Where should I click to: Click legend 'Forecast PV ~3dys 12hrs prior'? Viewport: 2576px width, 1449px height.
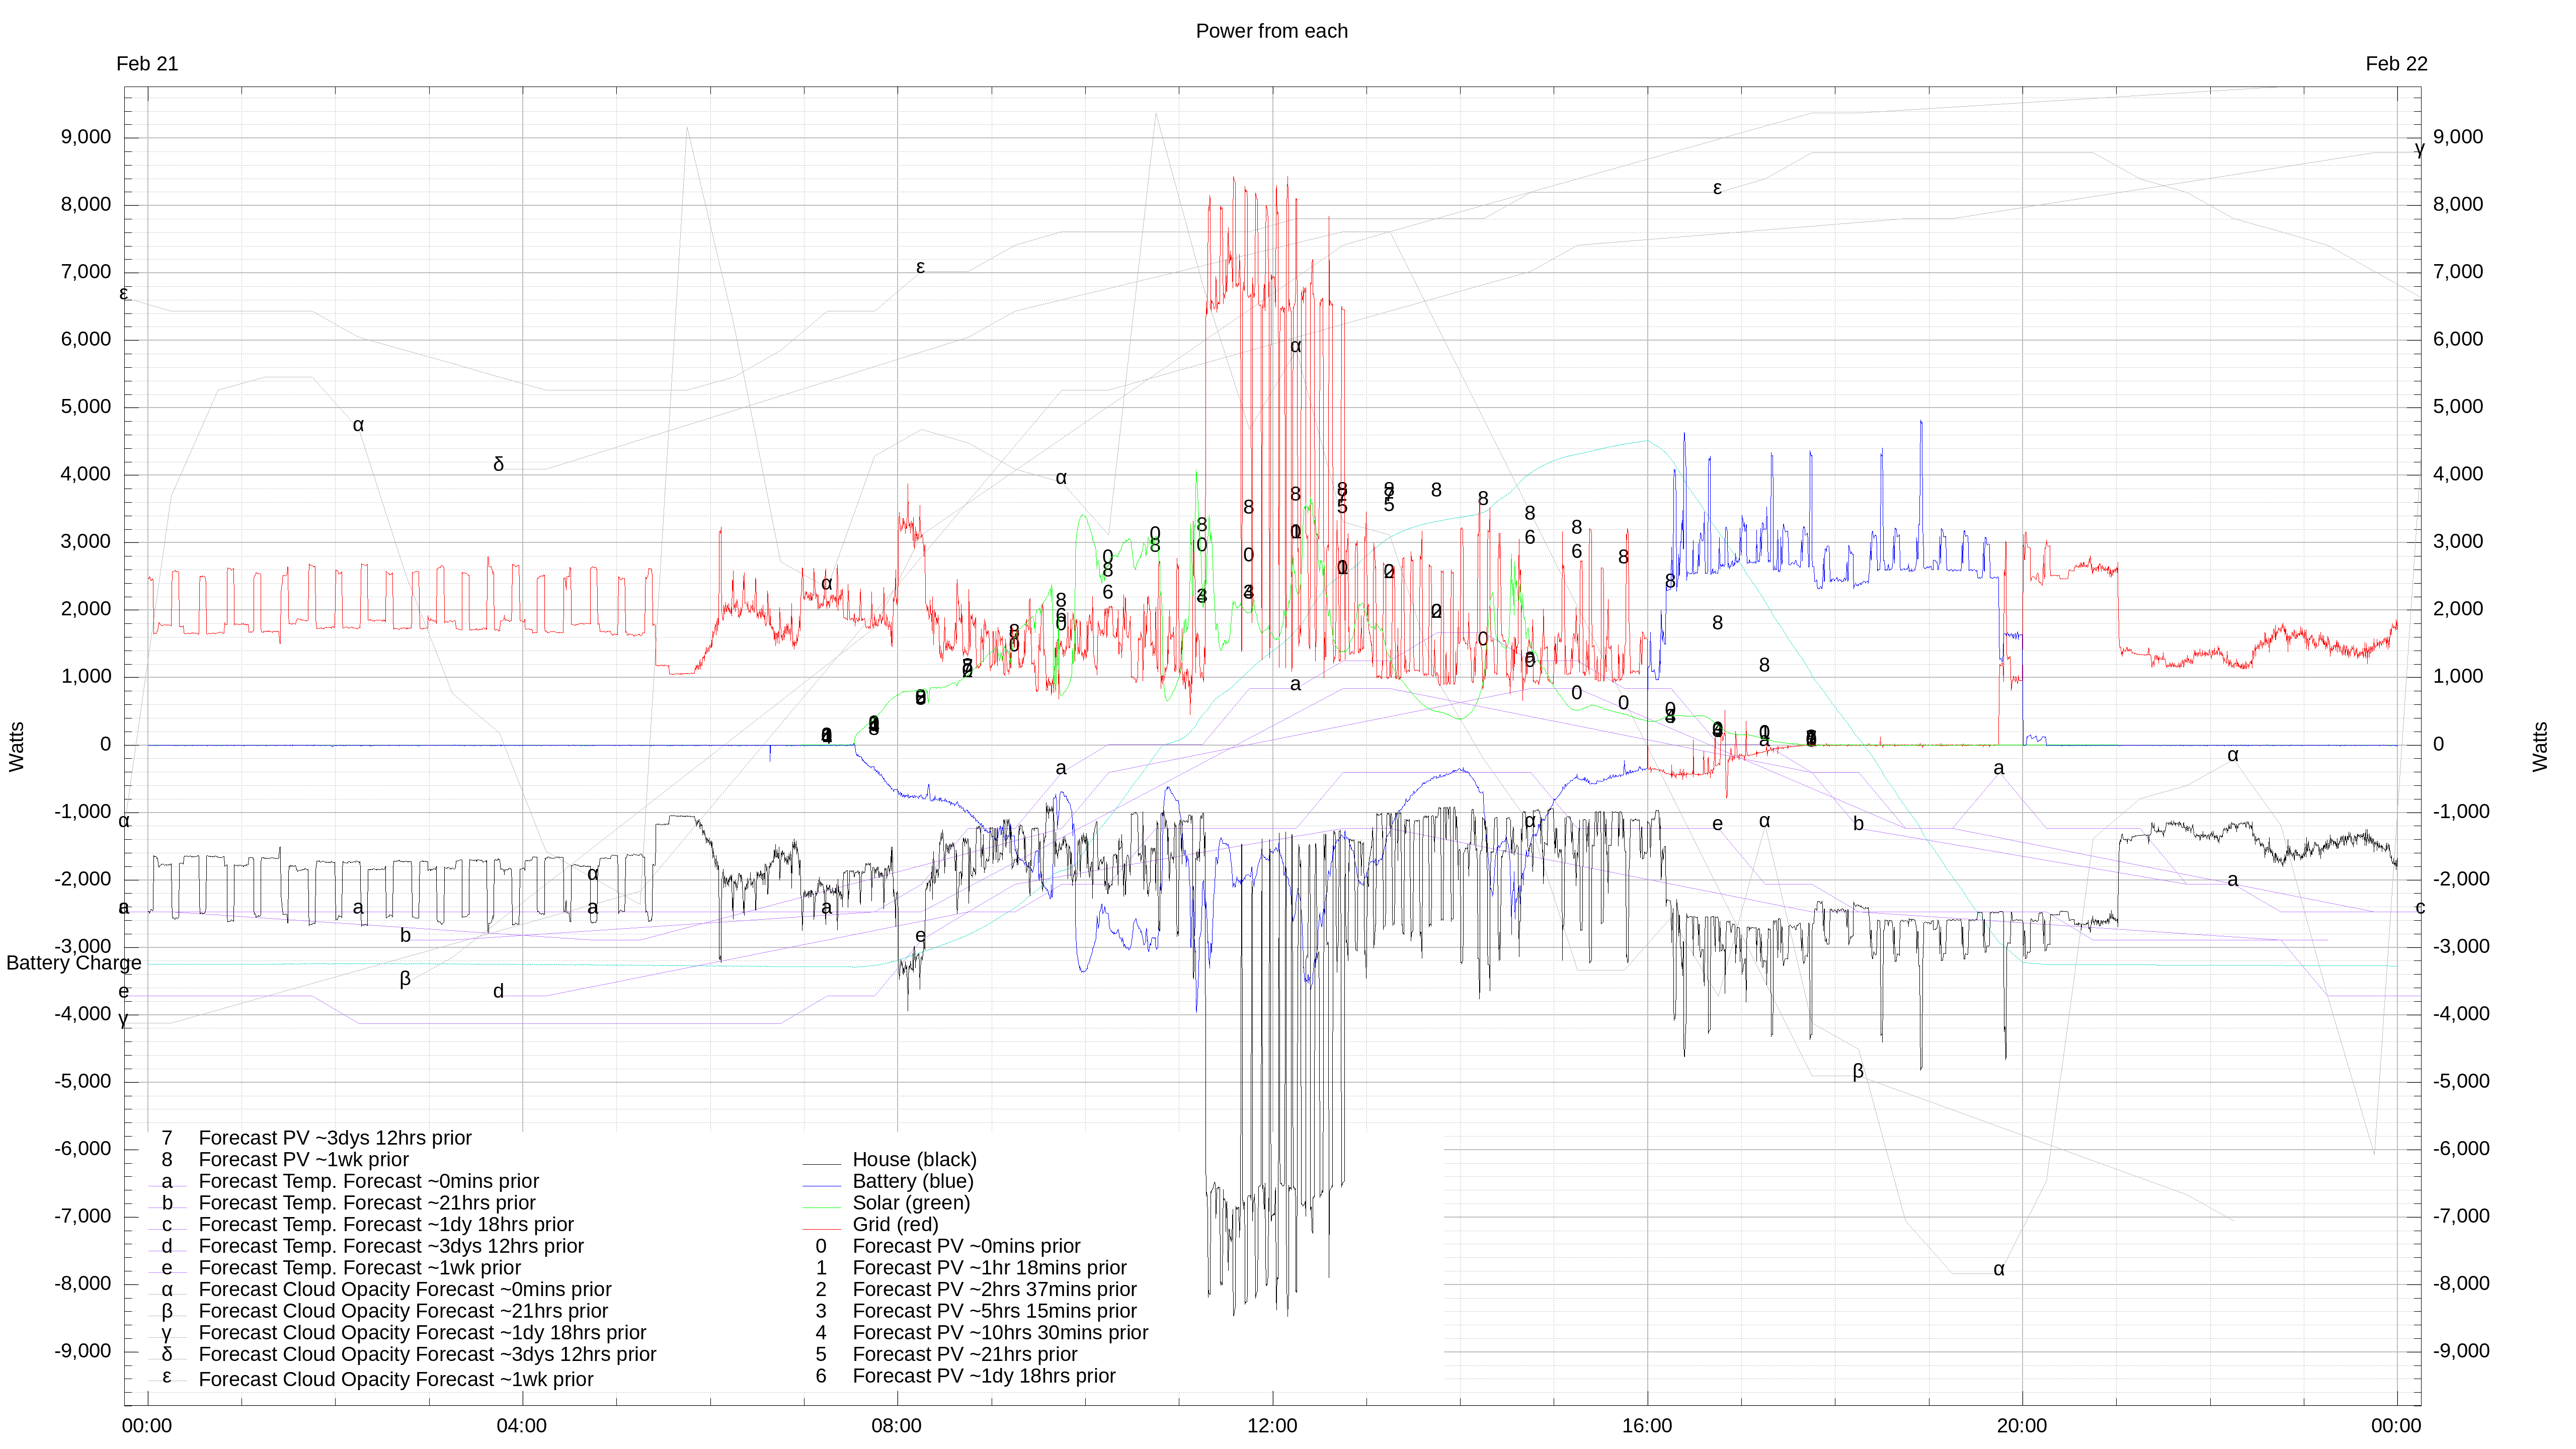point(335,1138)
